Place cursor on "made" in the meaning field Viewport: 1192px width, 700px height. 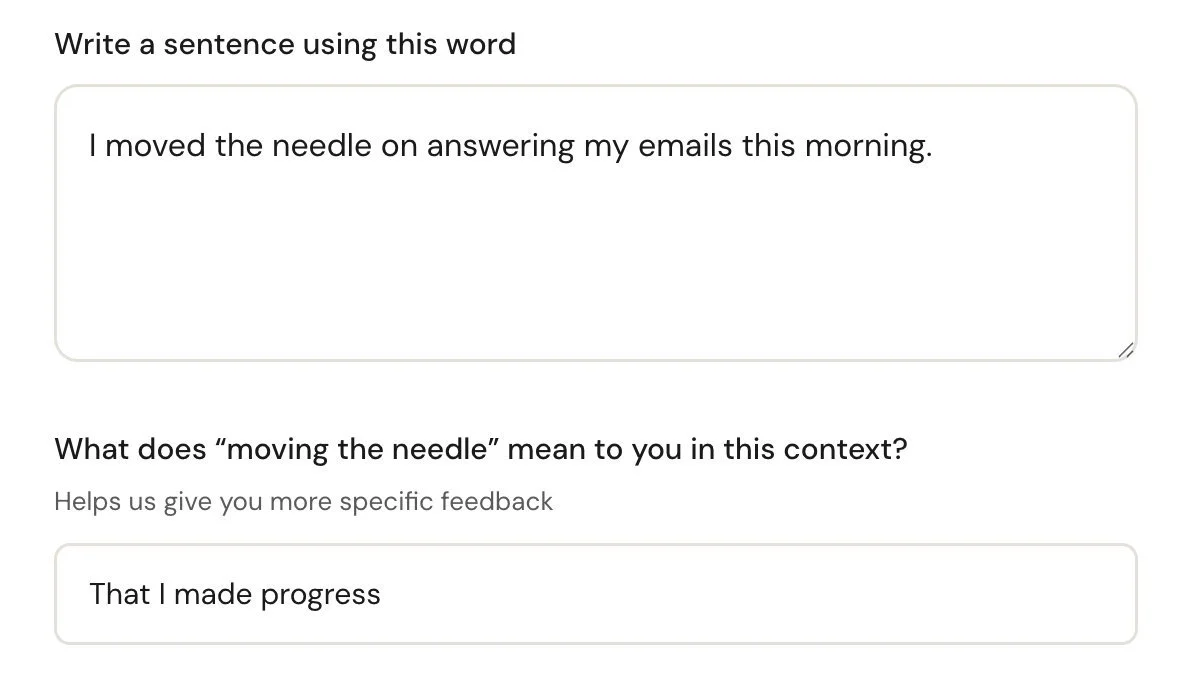(x=213, y=594)
